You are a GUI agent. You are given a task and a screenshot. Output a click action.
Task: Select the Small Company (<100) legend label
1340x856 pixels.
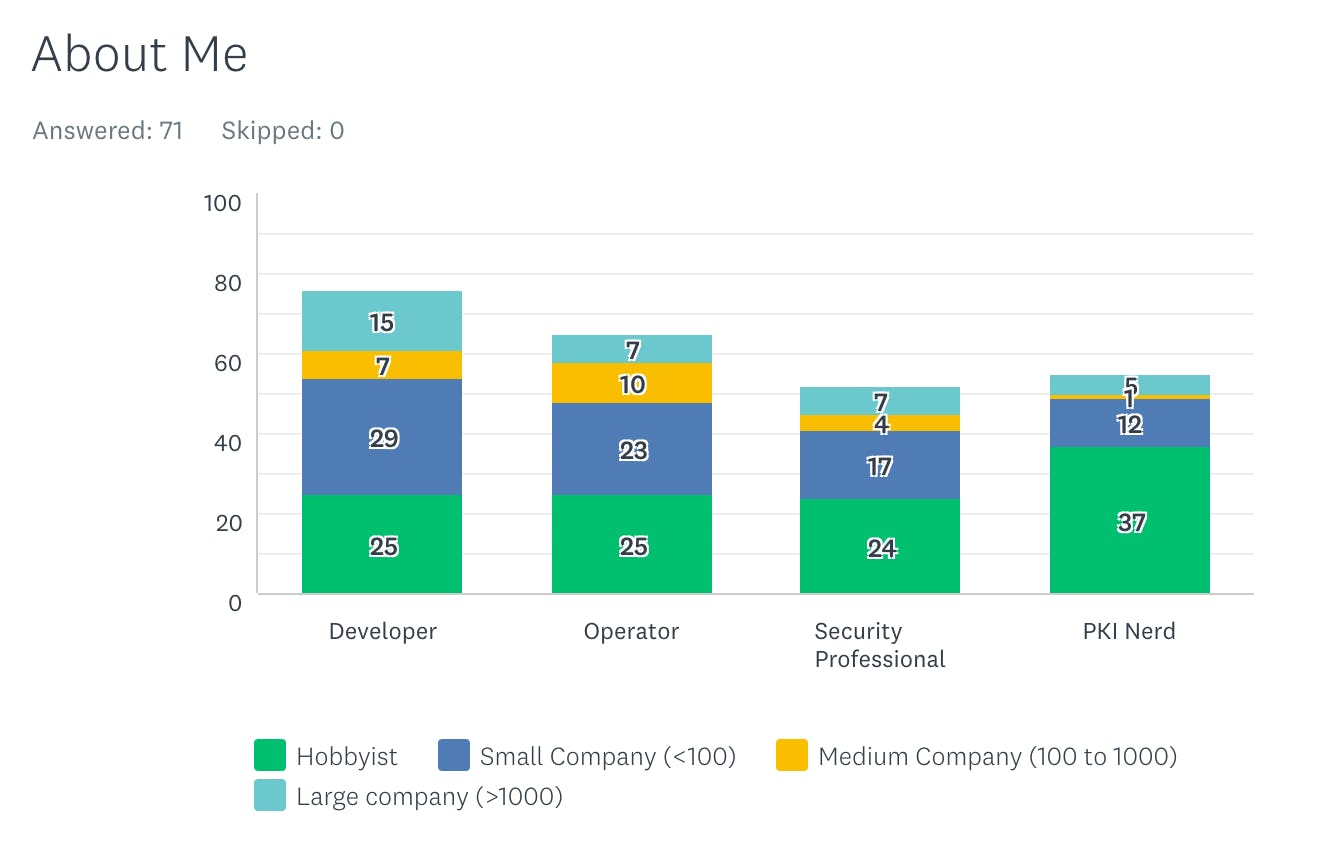(x=607, y=757)
